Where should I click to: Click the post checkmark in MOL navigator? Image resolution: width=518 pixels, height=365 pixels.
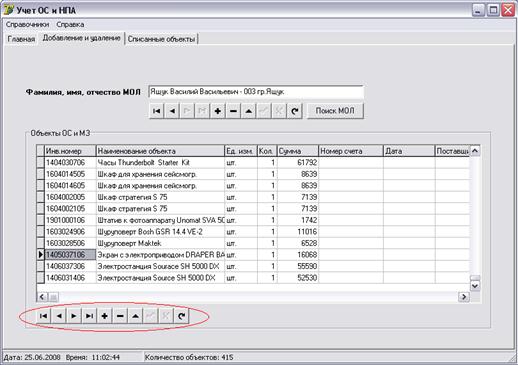264,111
